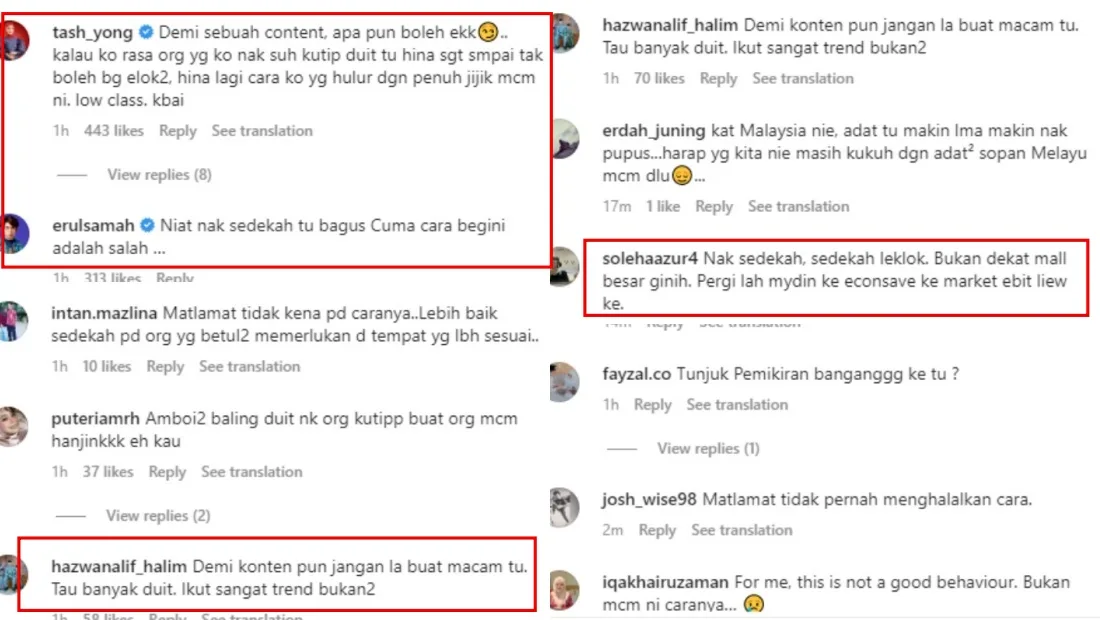The height and width of the screenshot is (620, 1100).
Task: Click tash_yong's profile avatar
Action: click(14, 41)
